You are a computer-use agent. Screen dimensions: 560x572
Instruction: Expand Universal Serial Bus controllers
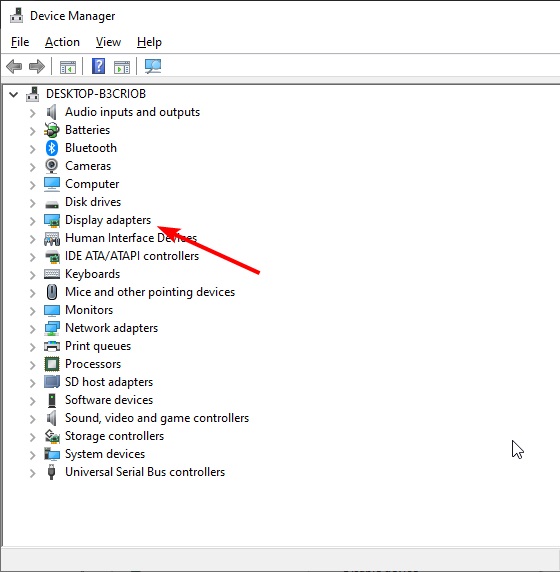(32, 473)
